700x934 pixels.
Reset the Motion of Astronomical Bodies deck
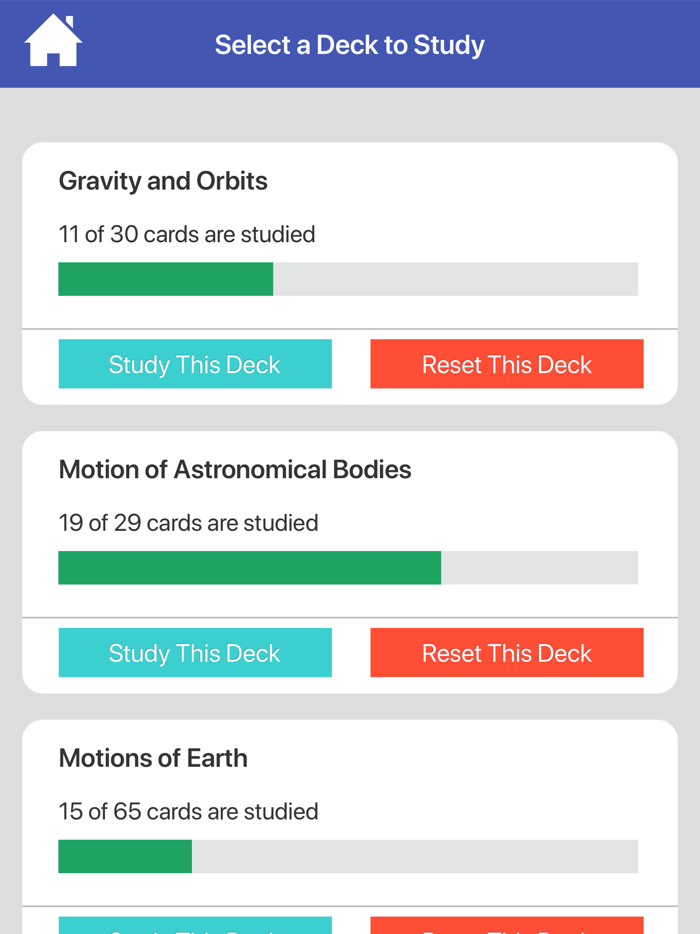point(507,652)
